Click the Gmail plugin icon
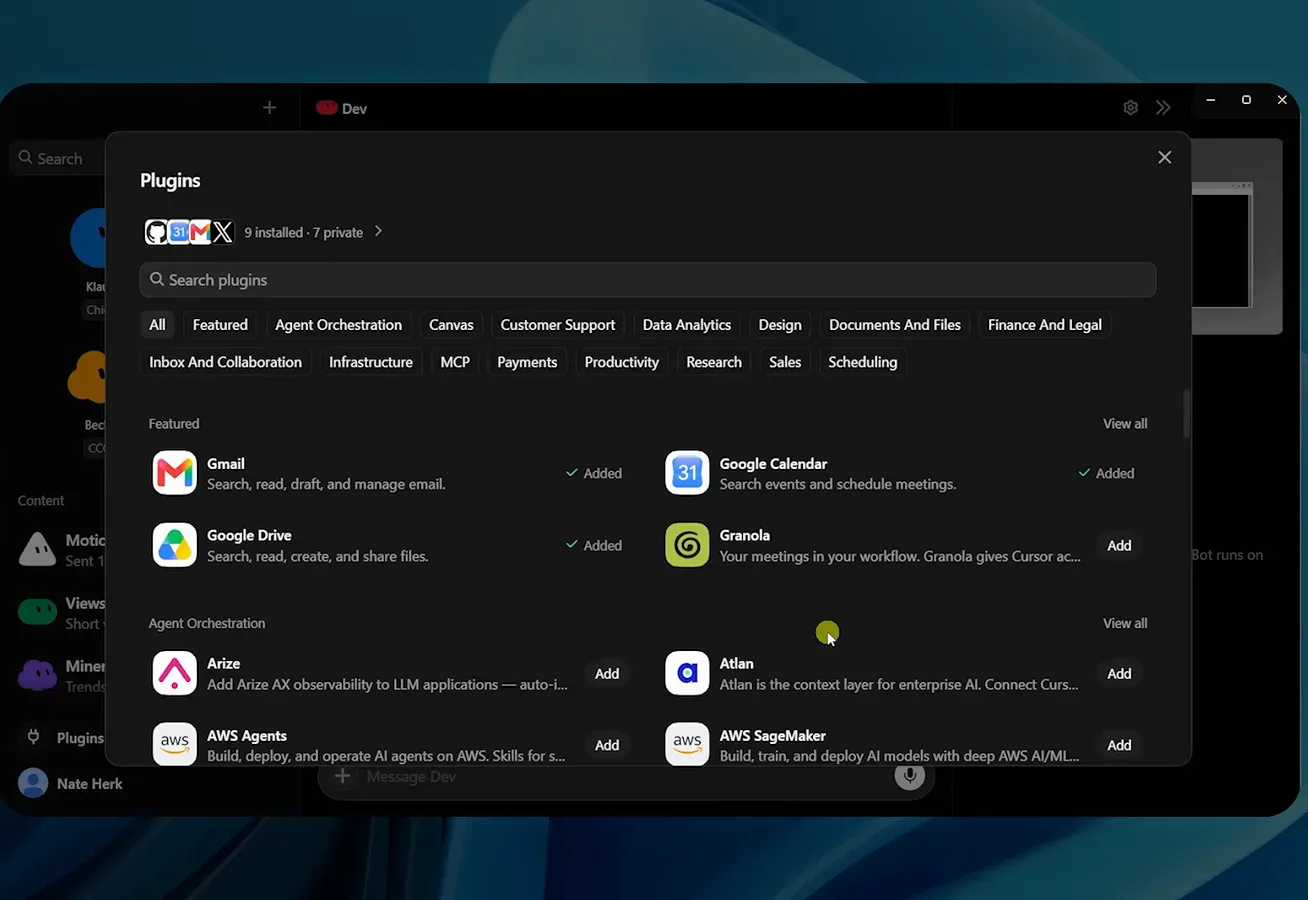Viewport: 1308px width, 900px height. pyautogui.click(x=174, y=473)
